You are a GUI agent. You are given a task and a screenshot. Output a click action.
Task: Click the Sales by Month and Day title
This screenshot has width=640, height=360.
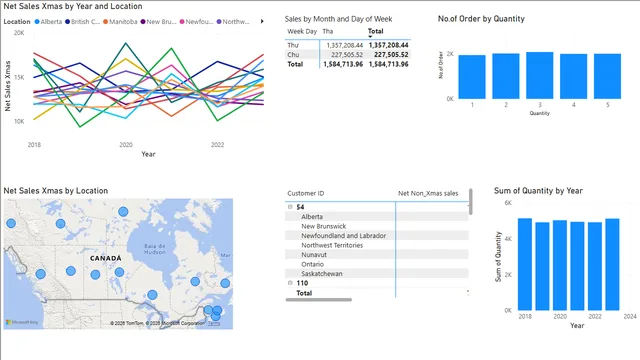[x=338, y=19]
